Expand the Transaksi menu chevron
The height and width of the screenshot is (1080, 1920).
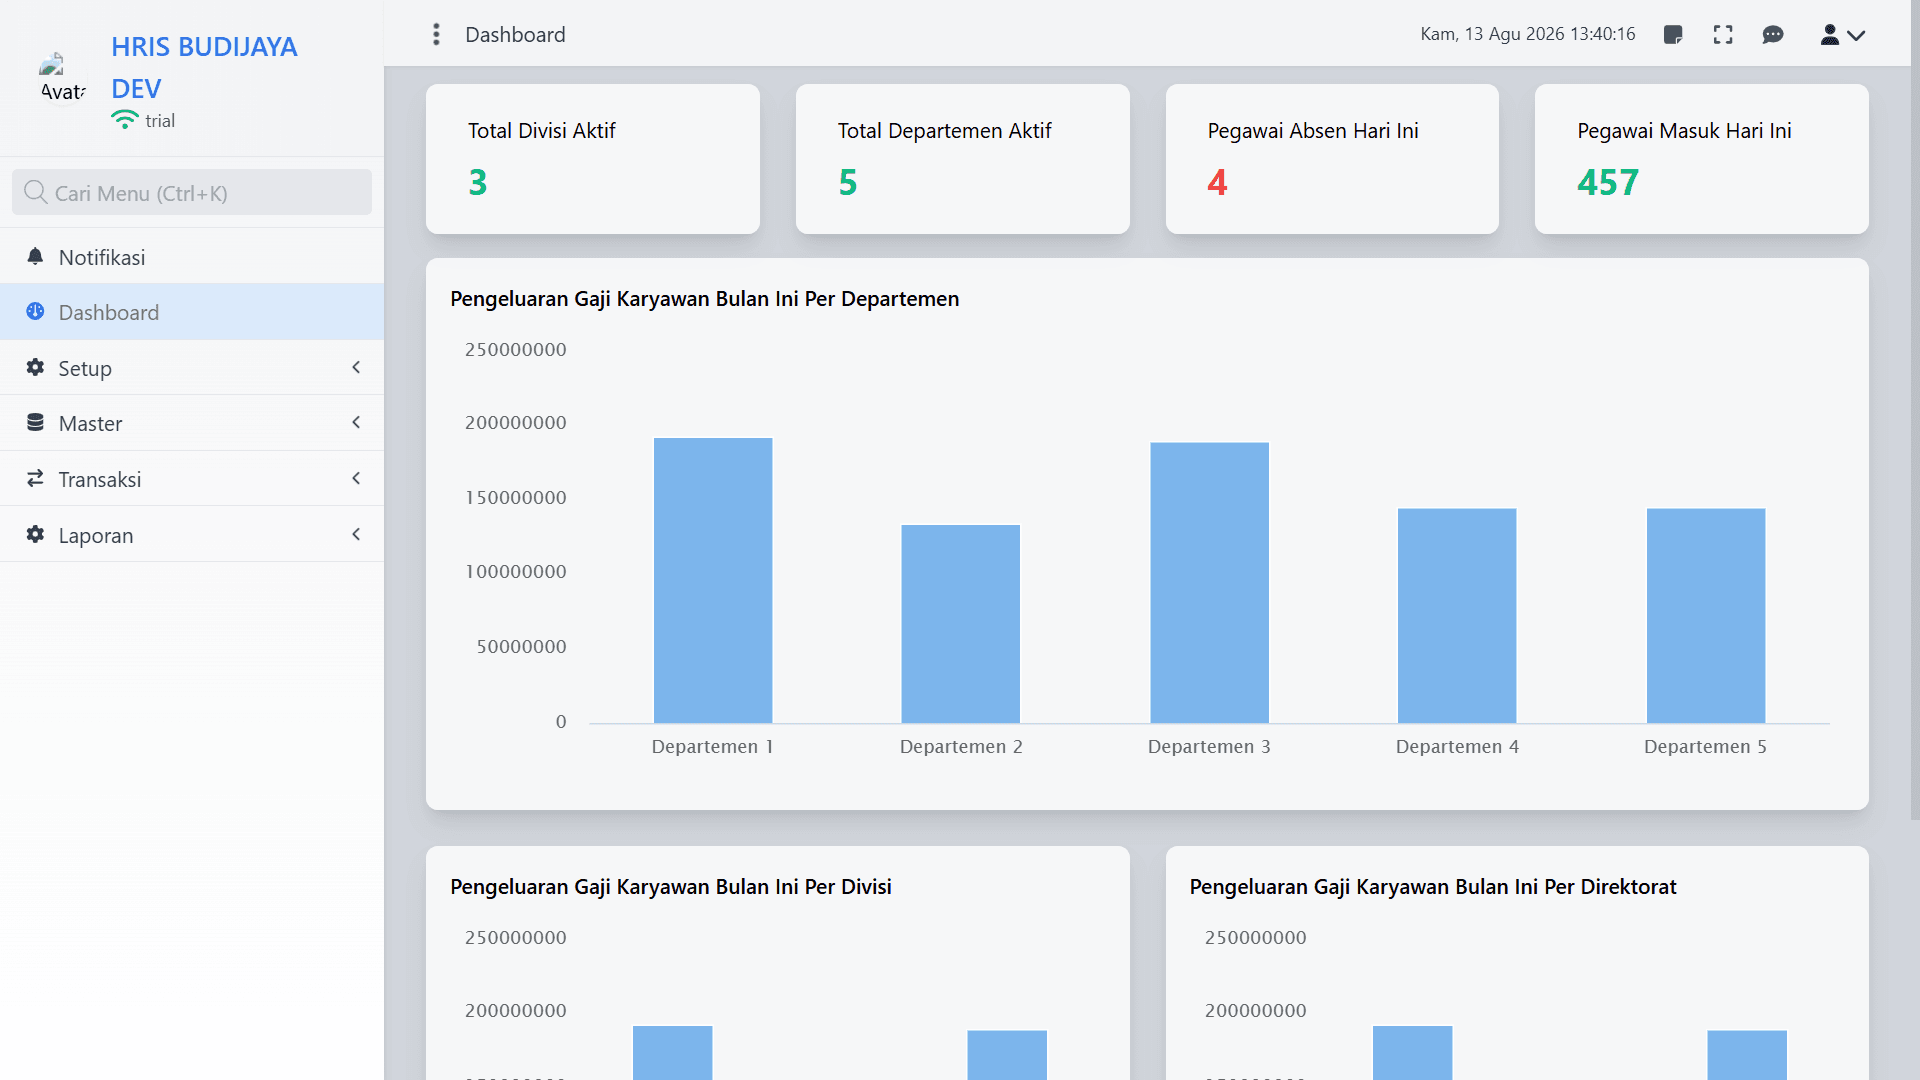[356, 478]
